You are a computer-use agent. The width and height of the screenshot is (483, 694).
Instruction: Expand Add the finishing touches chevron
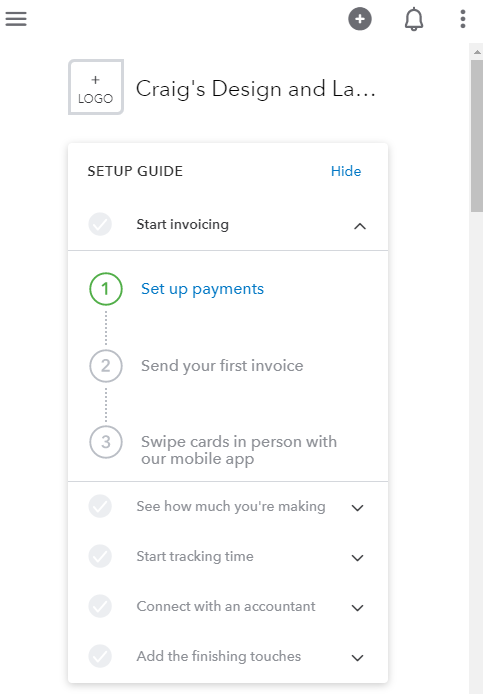357,658
